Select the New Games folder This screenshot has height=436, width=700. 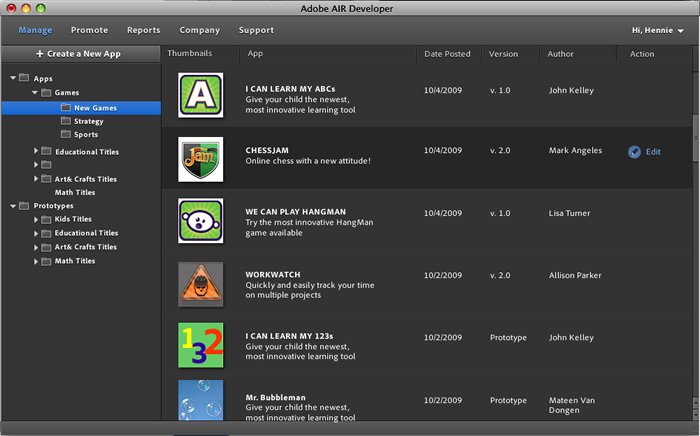coord(81,108)
